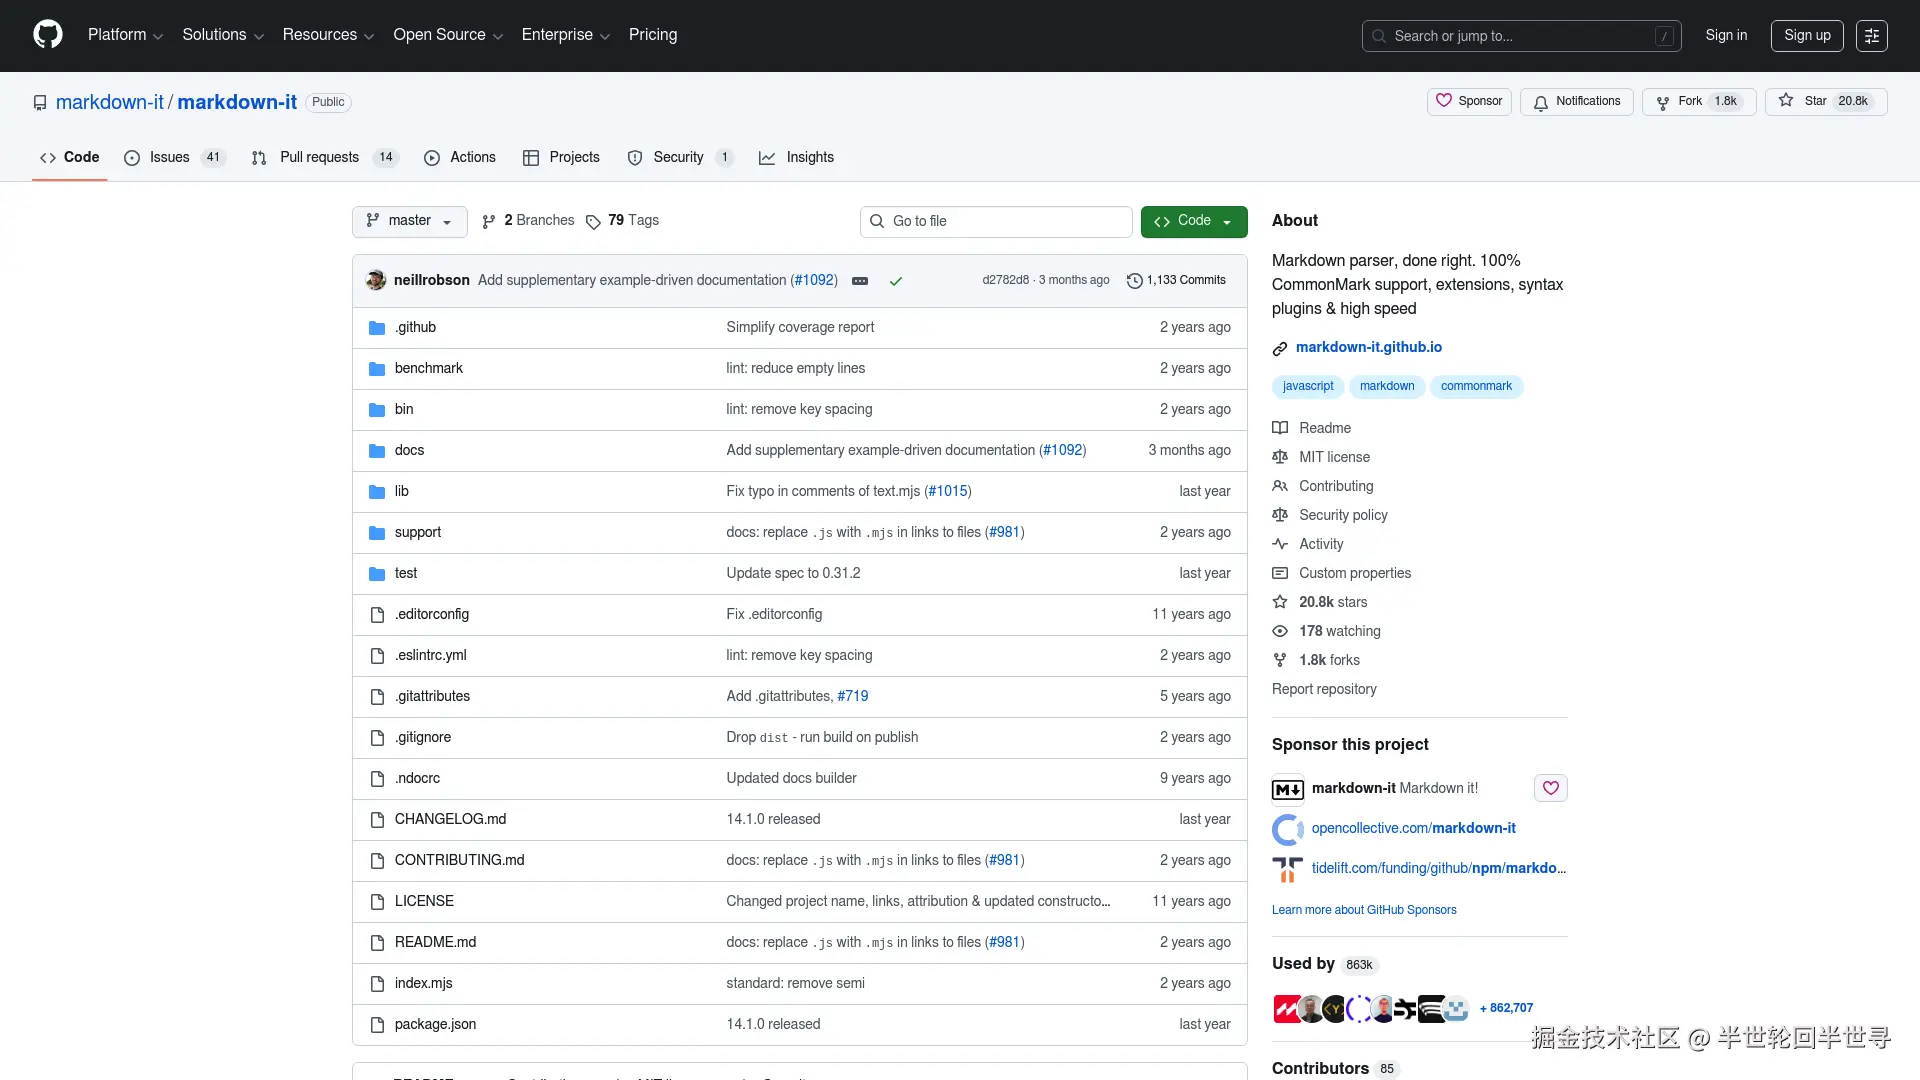Open the commit history clock icon

coord(1134,281)
